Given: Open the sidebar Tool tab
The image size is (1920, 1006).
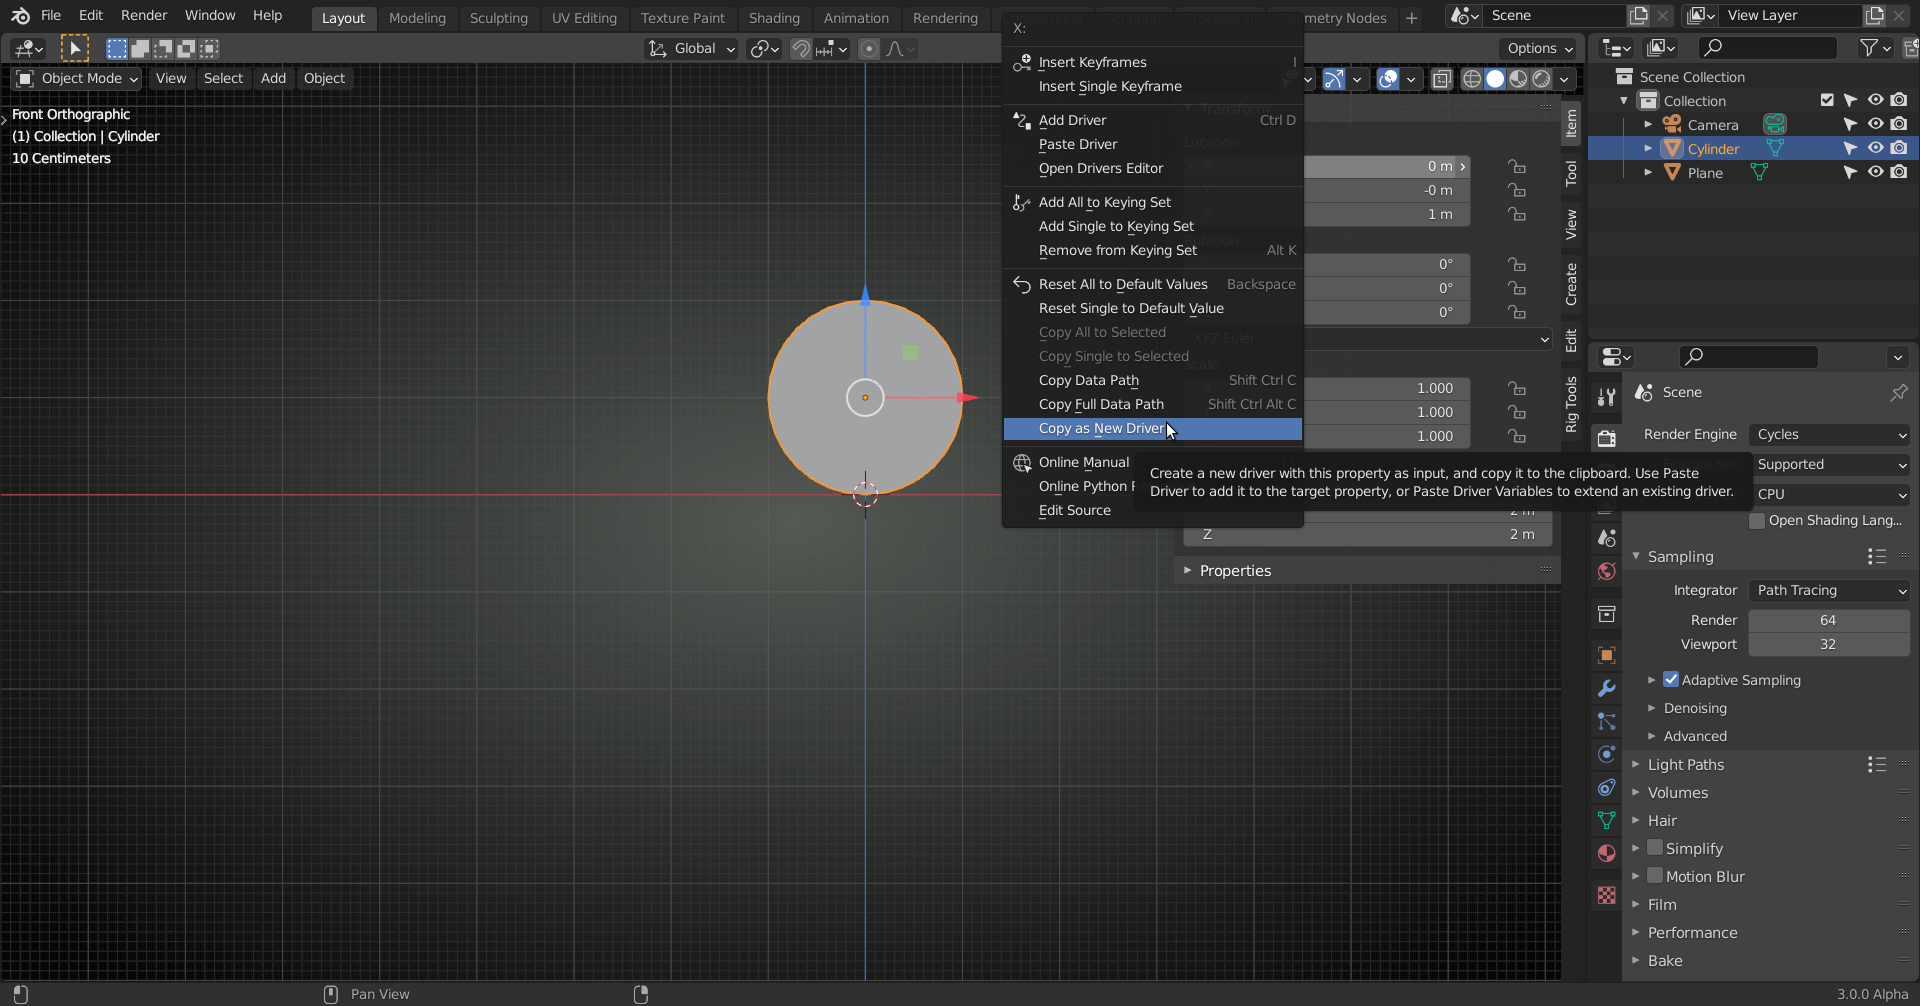Looking at the screenshot, I should pyautogui.click(x=1571, y=173).
